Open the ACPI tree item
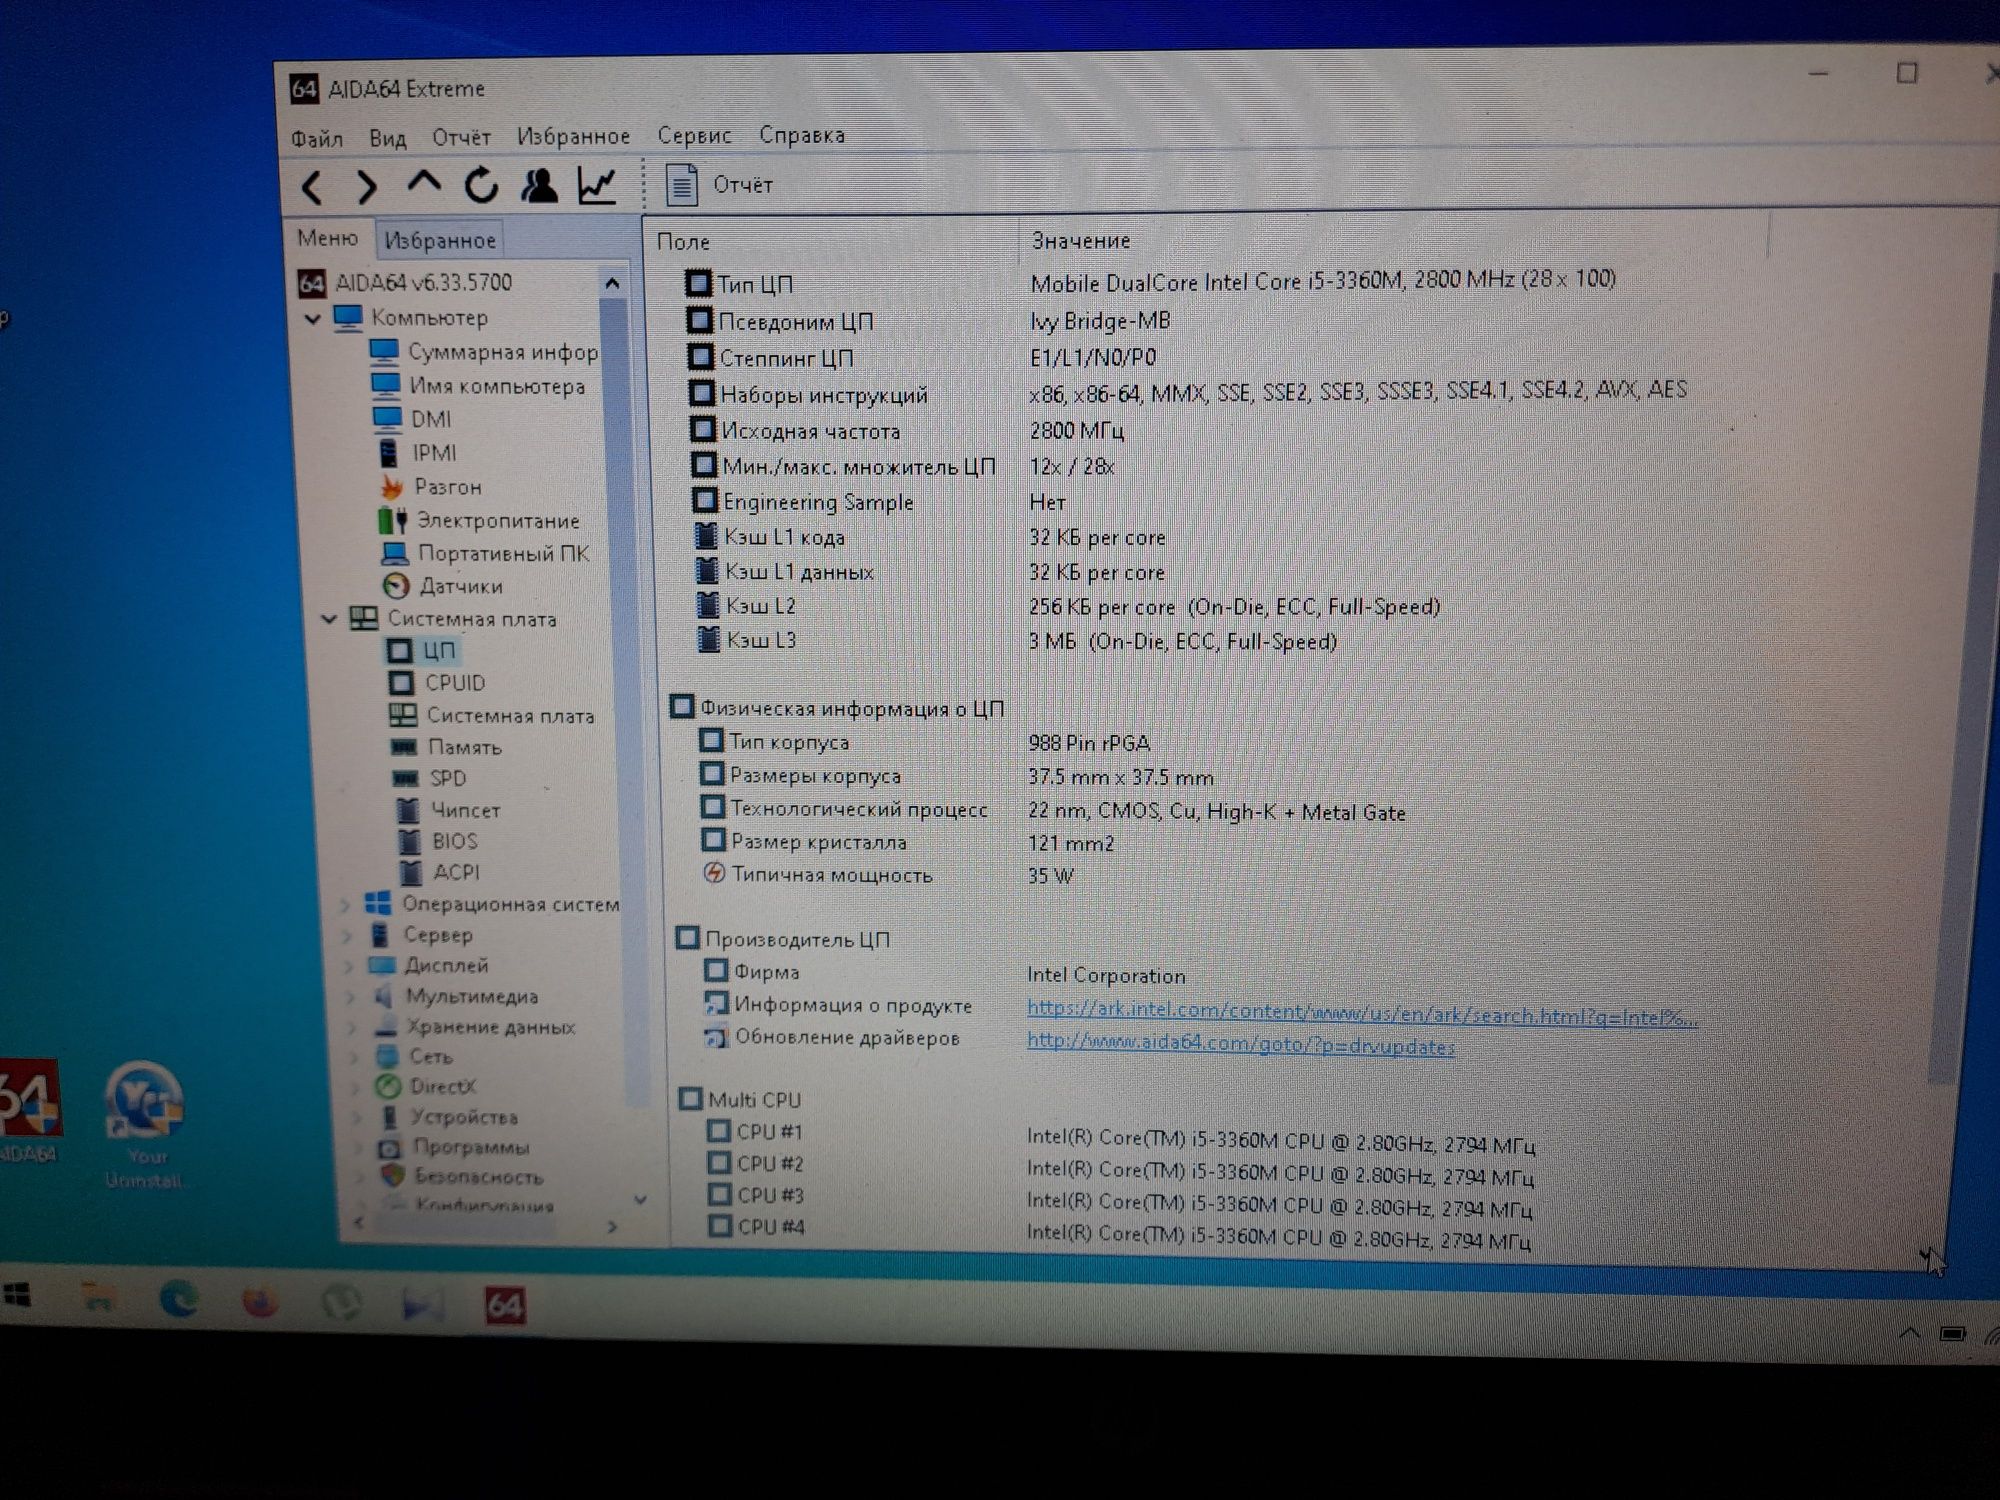2000x1500 pixels. tap(440, 872)
